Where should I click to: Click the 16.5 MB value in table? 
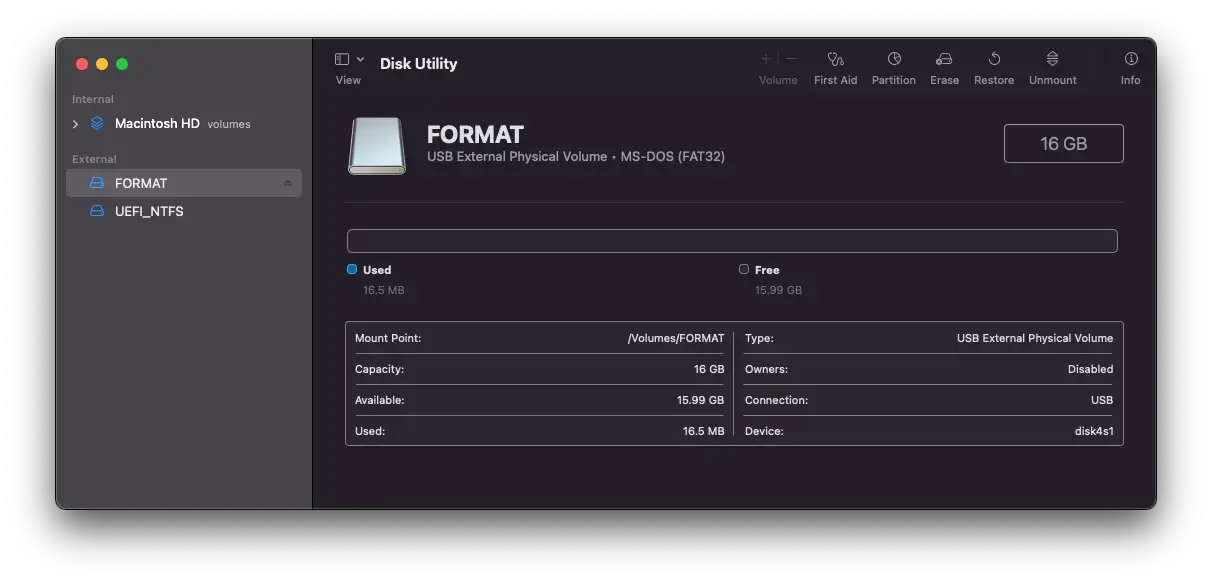[704, 431]
